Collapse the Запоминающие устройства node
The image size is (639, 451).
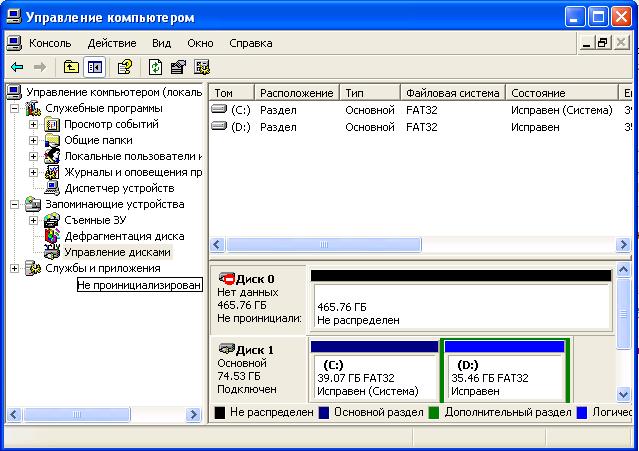[14, 204]
